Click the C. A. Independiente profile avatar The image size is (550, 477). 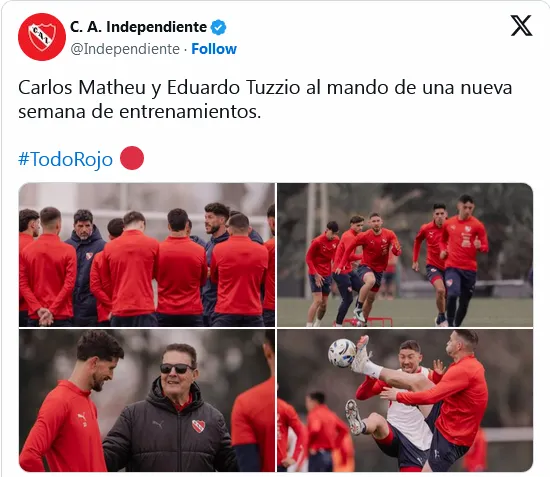click(x=42, y=37)
